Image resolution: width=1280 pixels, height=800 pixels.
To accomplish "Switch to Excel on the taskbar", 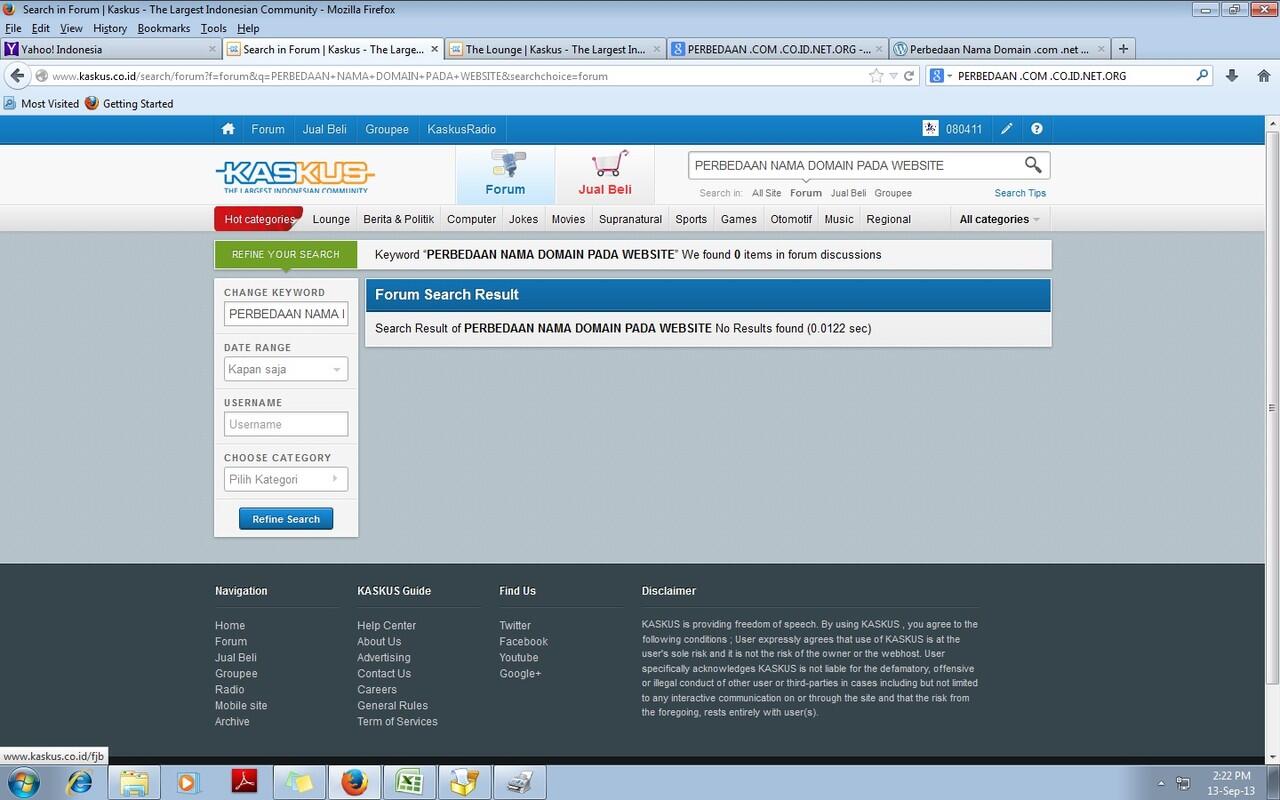I will point(409,782).
